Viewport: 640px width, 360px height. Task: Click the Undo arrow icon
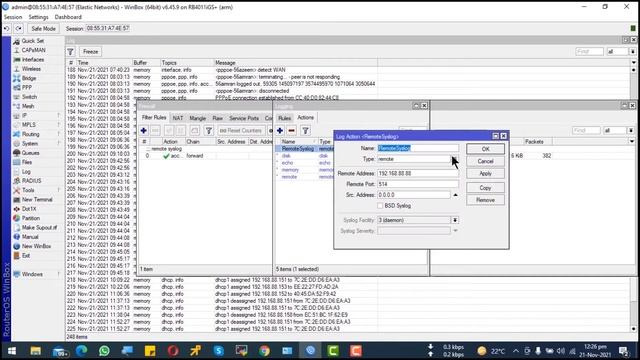7,29
